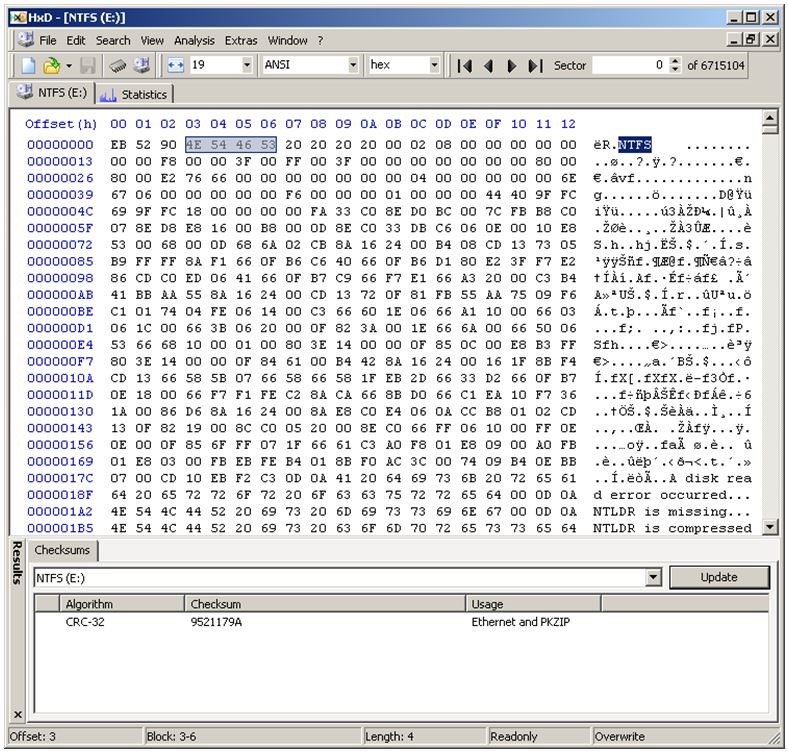Open the hex offset base dropdown
Viewport: 788px width, 752px height.
pyautogui.click(x=434, y=66)
